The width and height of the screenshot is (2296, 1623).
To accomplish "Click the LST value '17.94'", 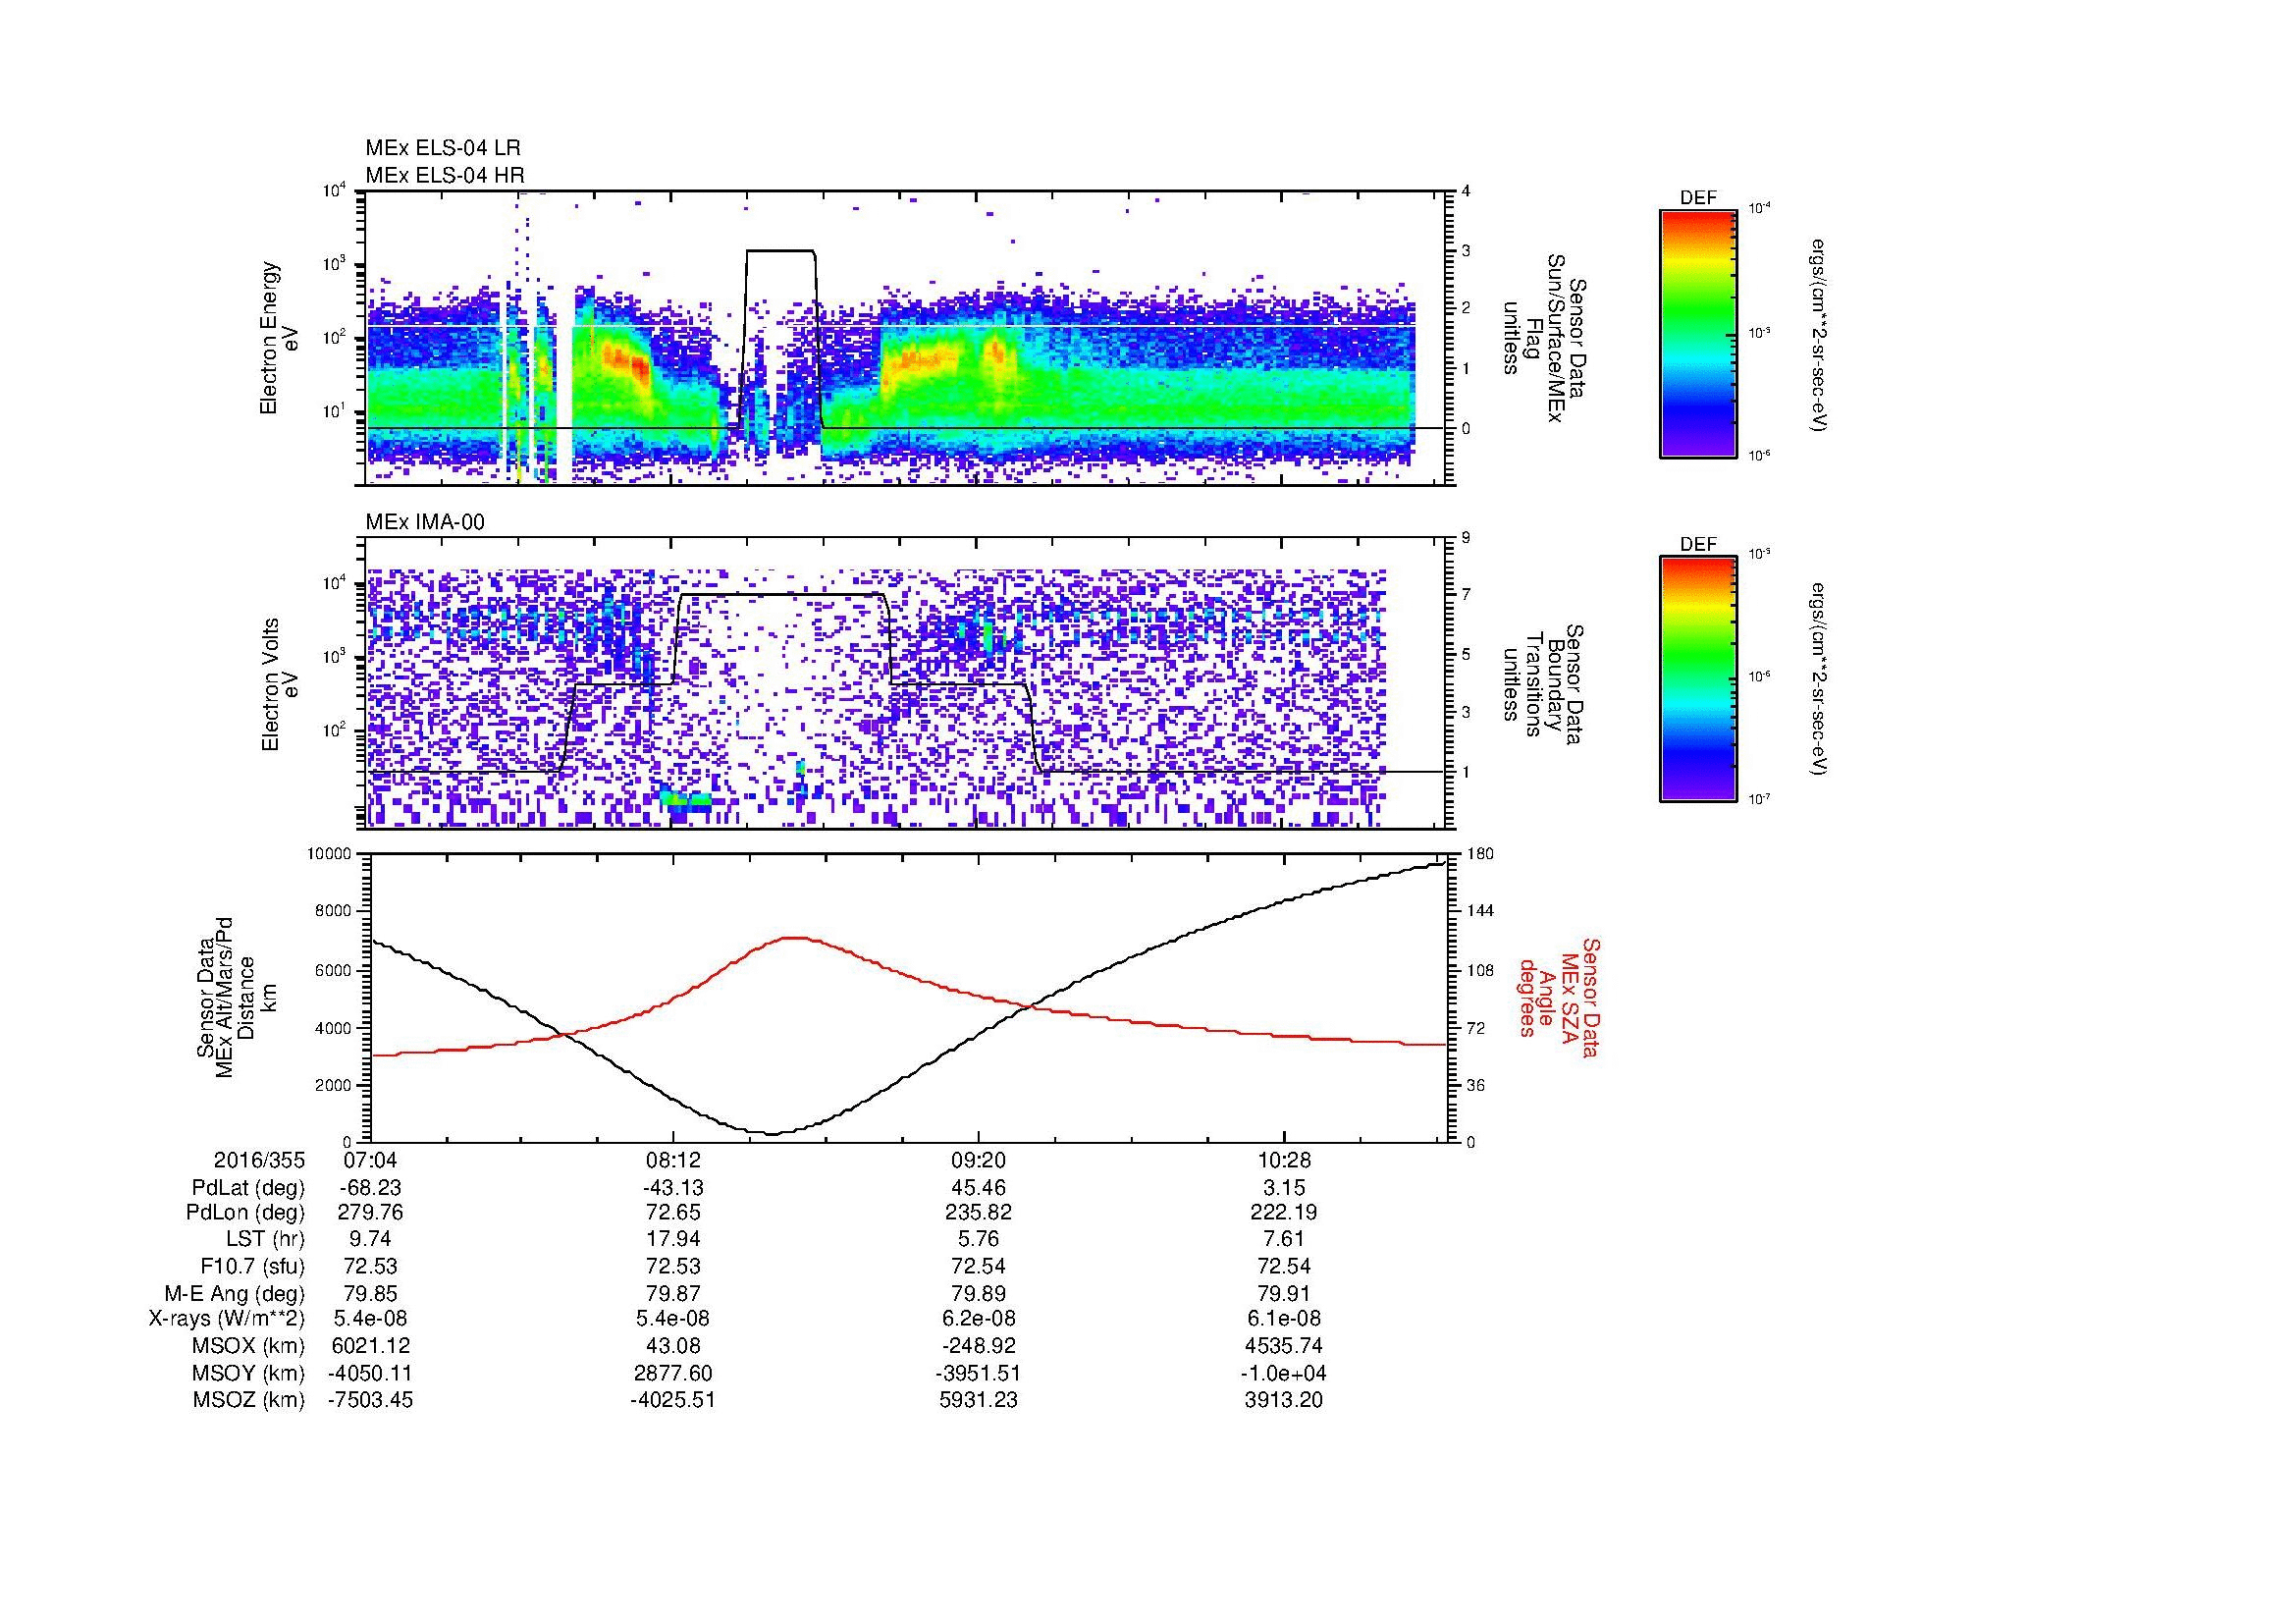I will click(x=675, y=1240).
